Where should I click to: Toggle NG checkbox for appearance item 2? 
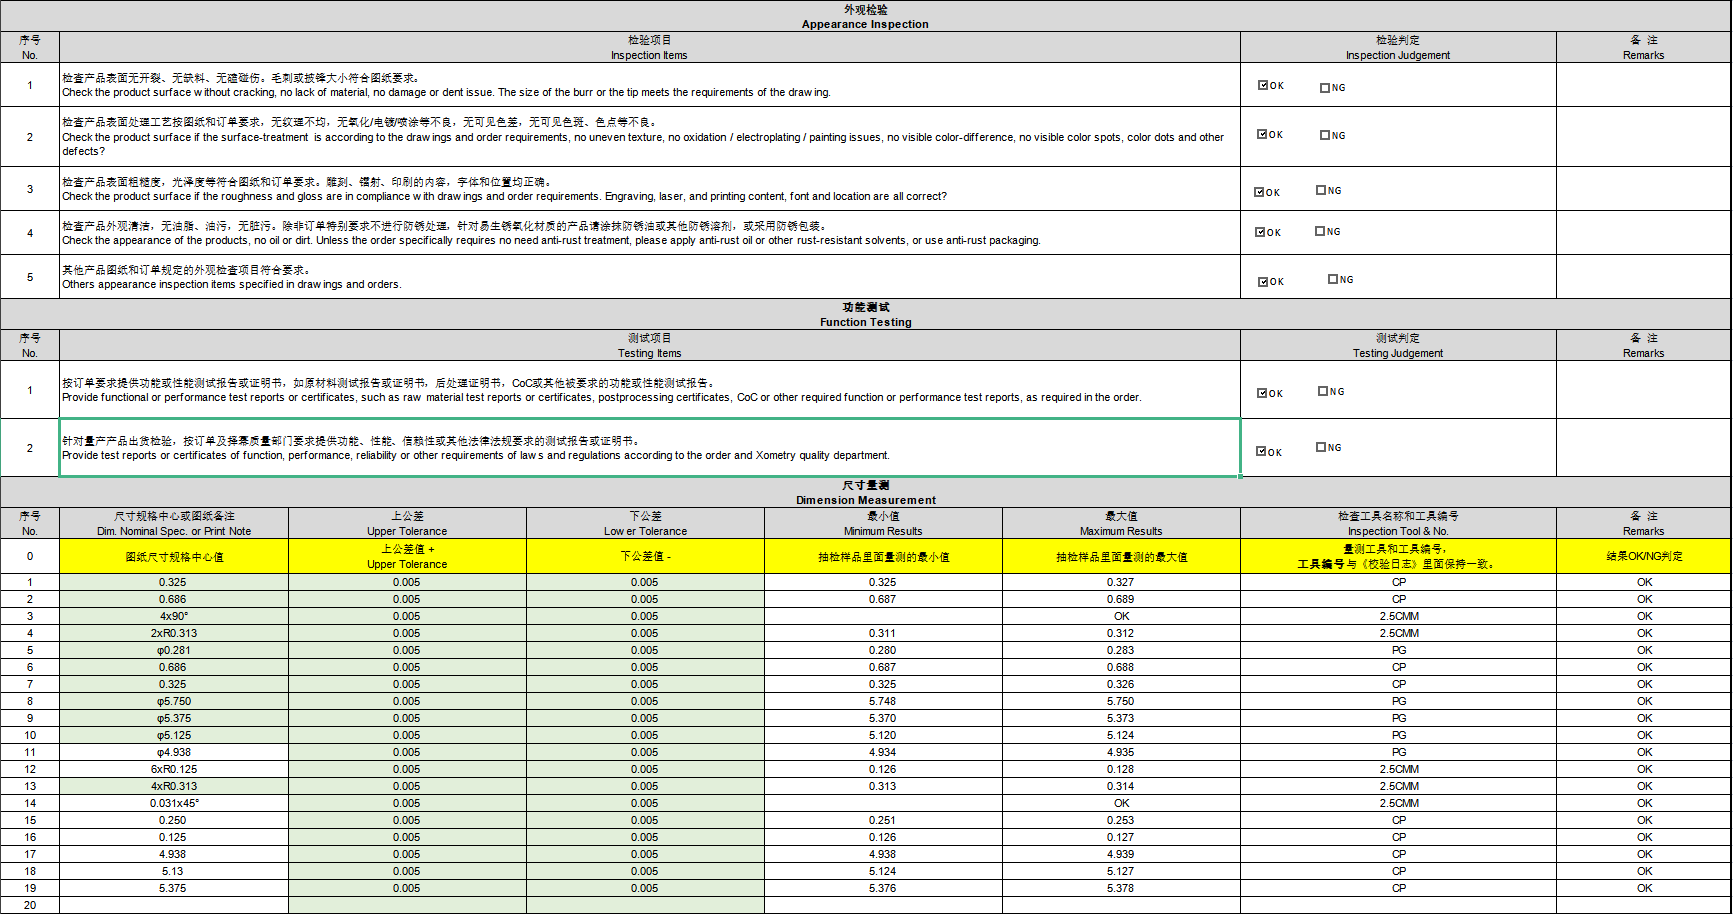coord(1325,135)
